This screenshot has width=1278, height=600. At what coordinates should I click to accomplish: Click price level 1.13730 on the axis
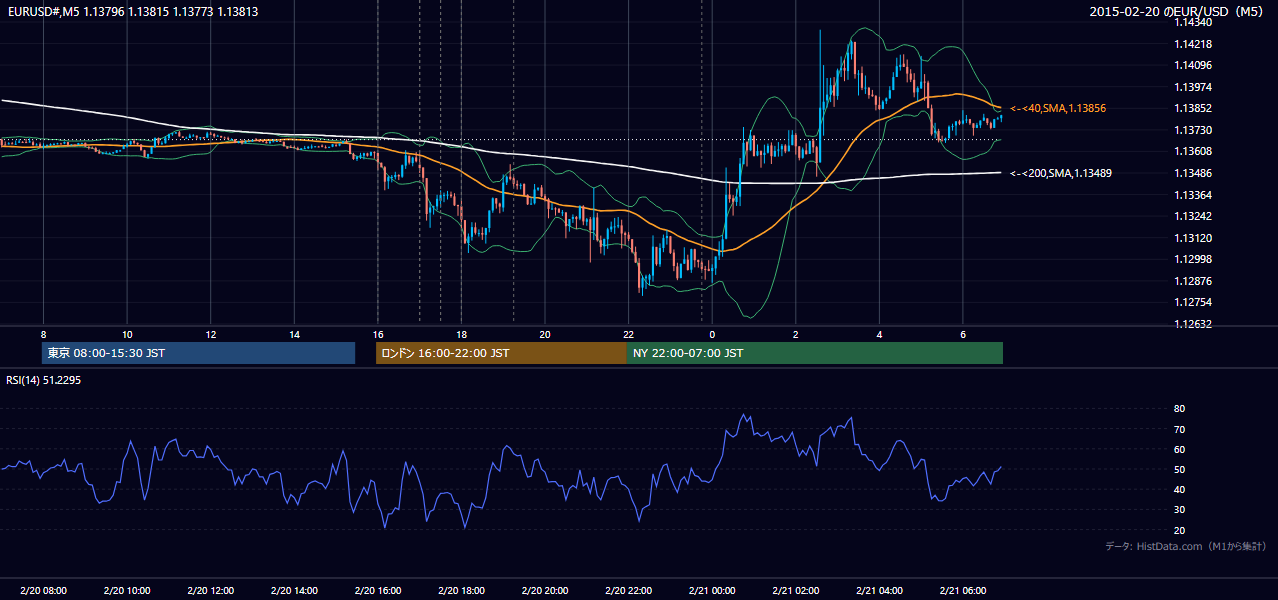tap(1192, 130)
